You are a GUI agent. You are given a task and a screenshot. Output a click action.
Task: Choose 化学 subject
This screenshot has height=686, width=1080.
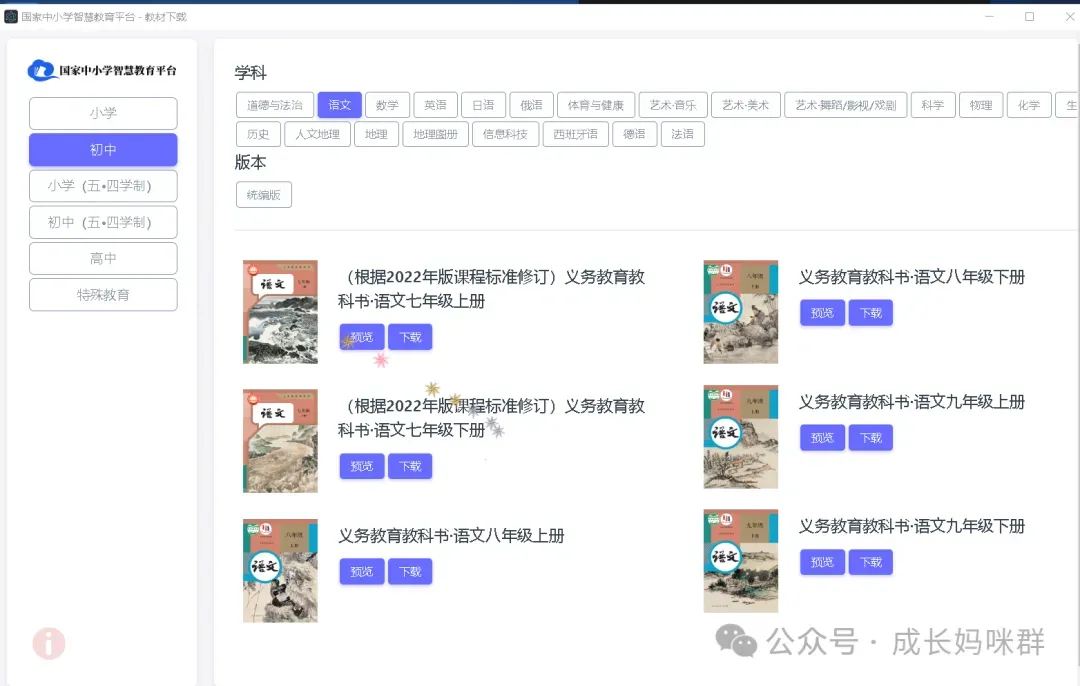(x=1029, y=105)
